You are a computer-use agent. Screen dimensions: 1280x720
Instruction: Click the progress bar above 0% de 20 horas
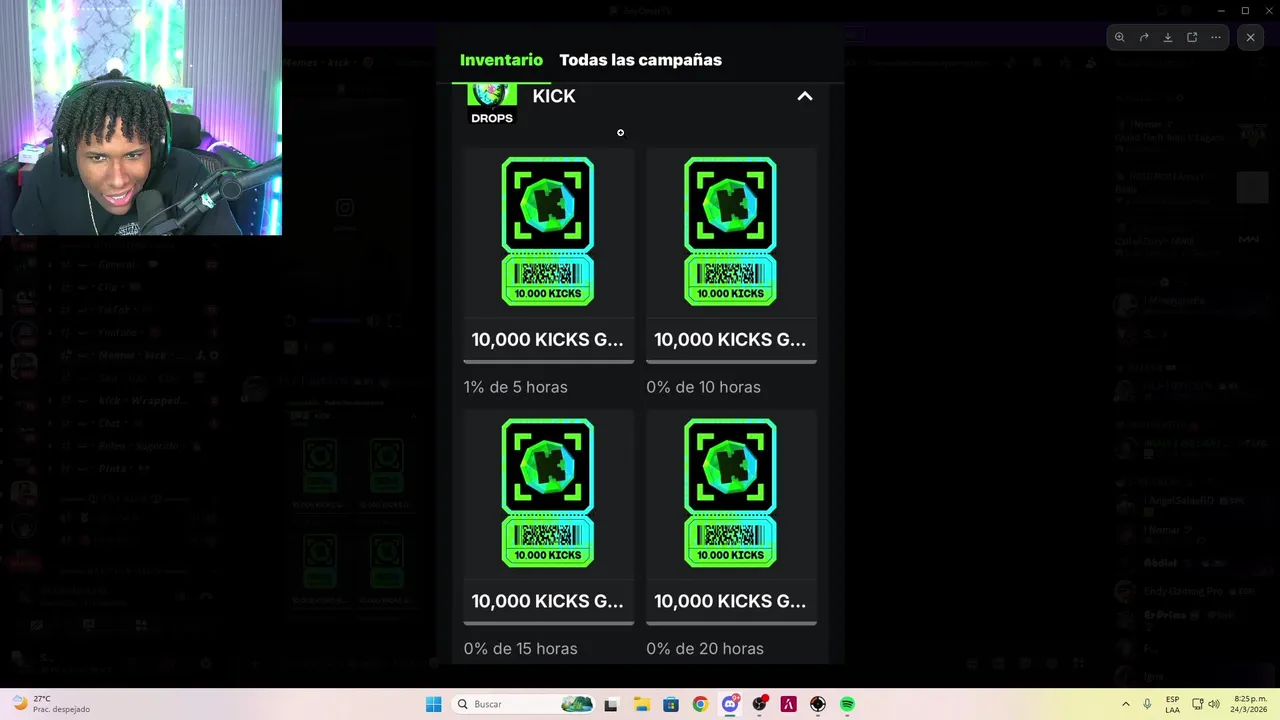pos(731,623)
